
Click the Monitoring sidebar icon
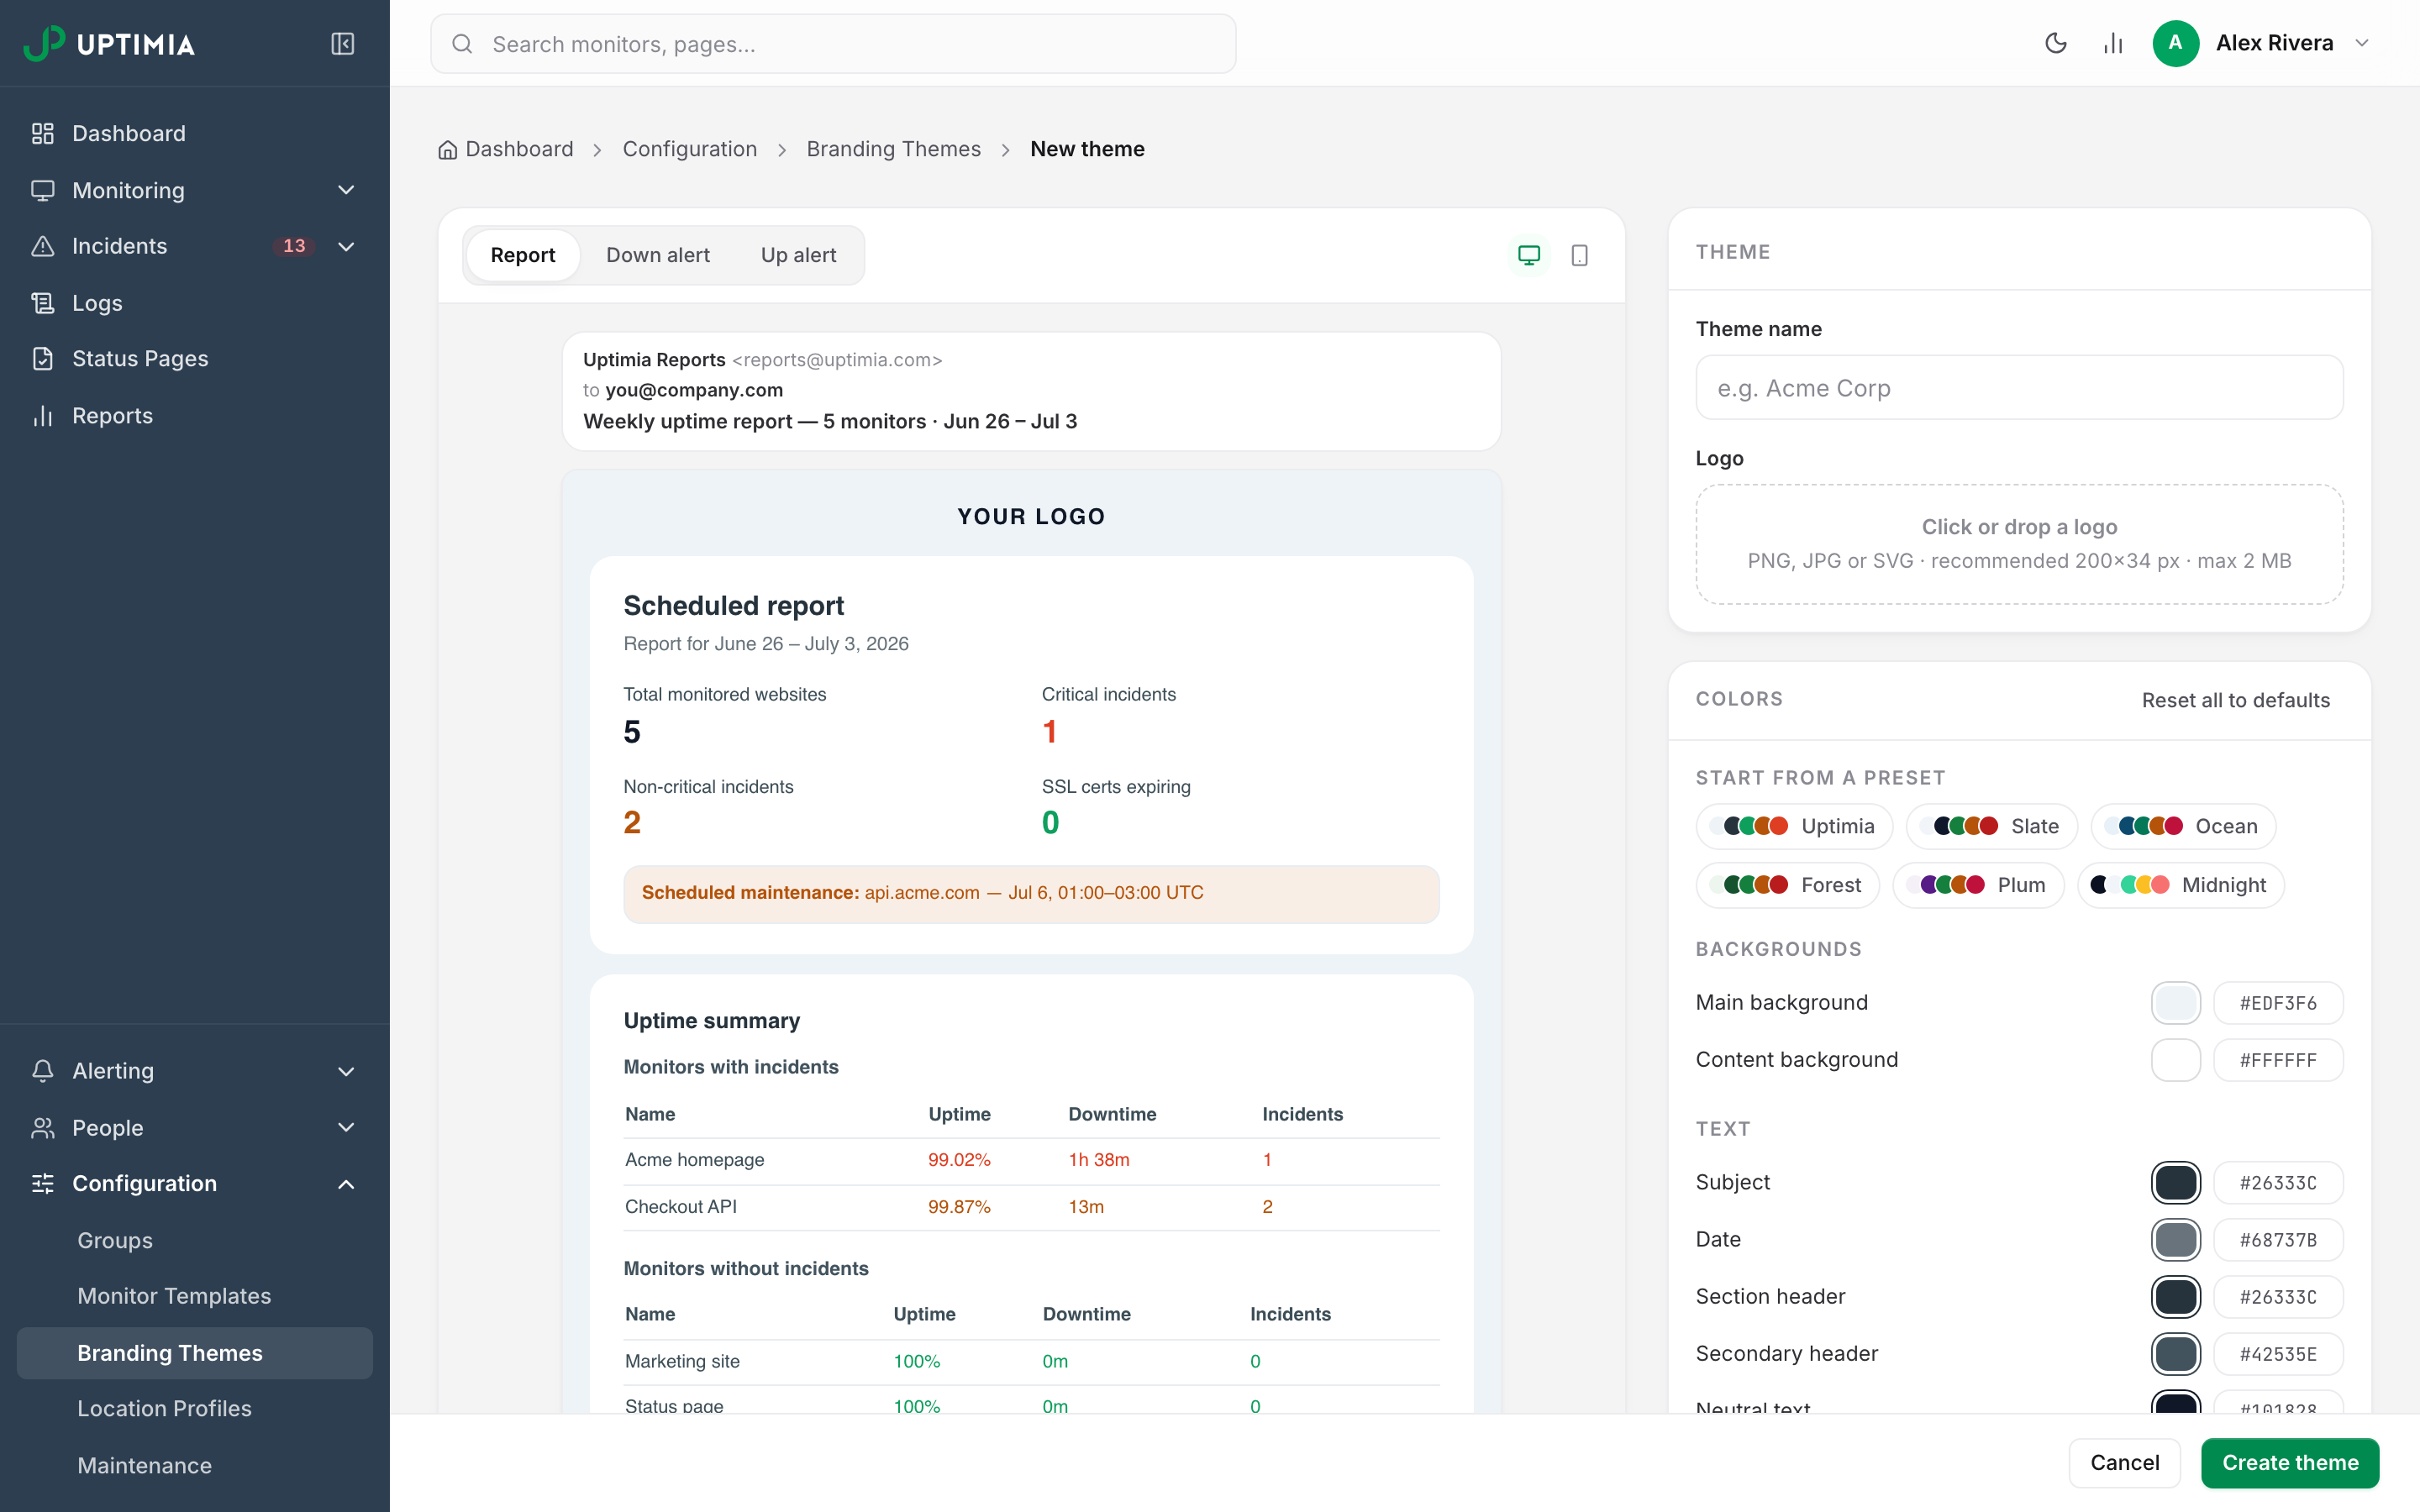click(43, 190)
